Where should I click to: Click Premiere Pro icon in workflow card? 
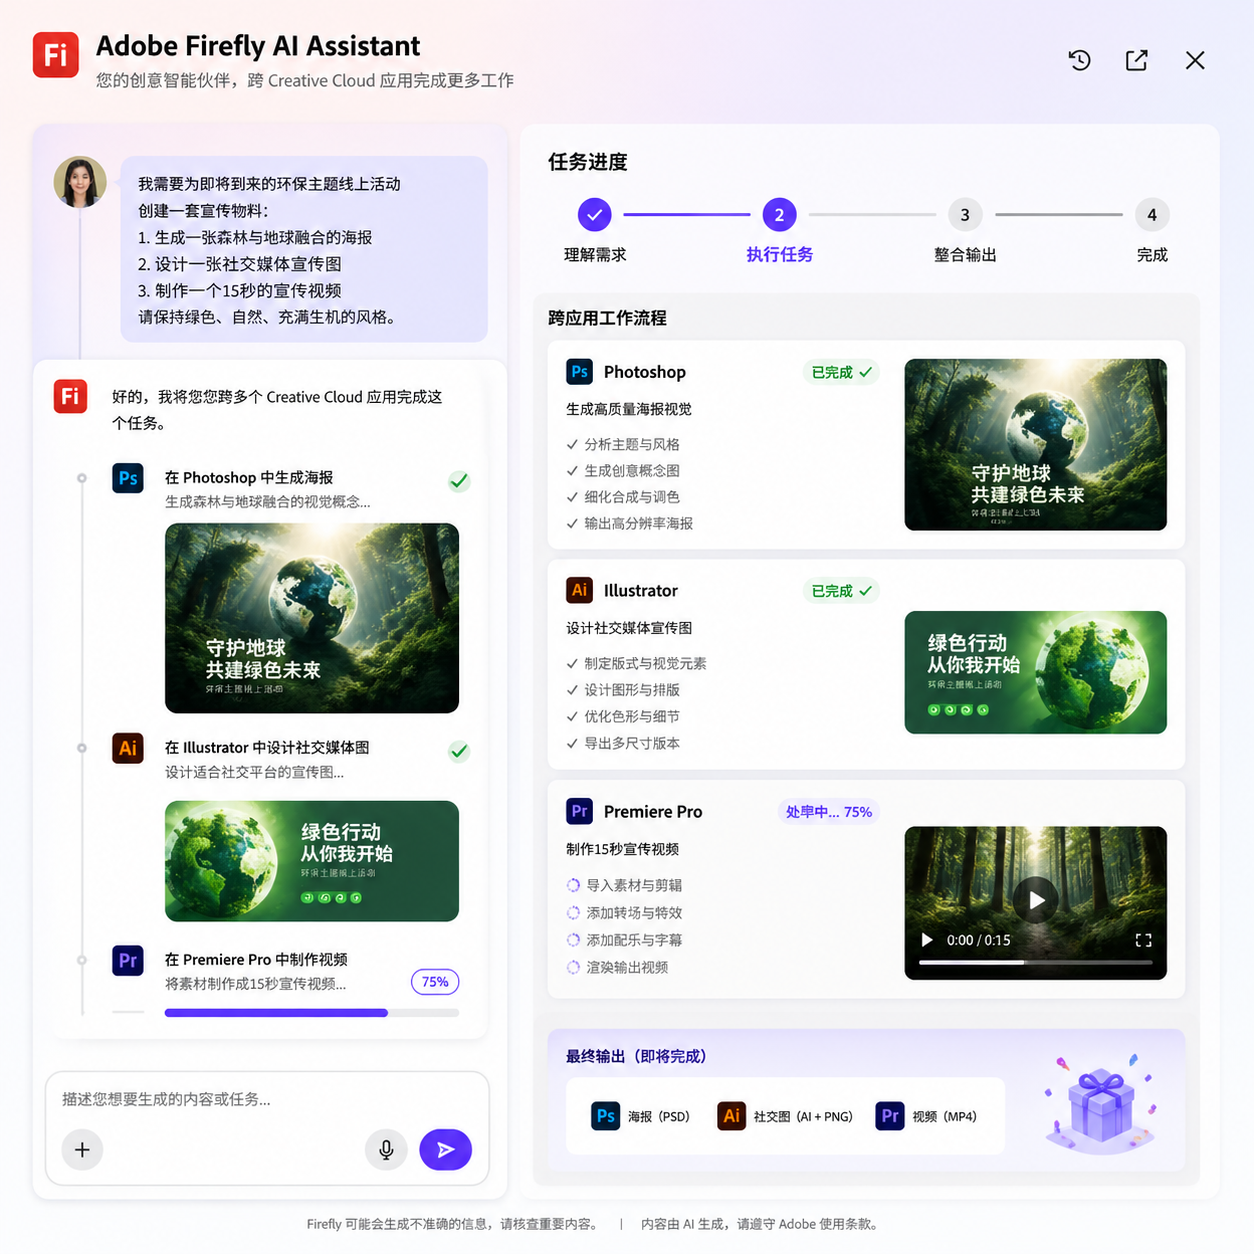point(580,811)
